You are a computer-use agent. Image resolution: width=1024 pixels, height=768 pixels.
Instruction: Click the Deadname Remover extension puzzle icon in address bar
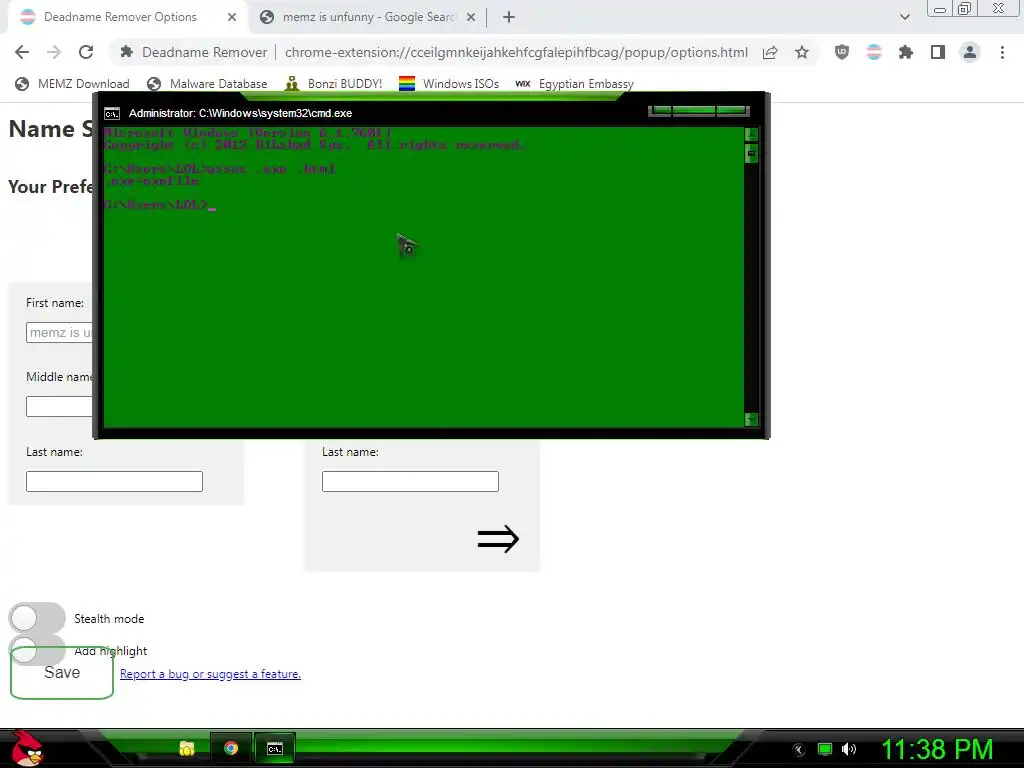click(x=127, y=52)
